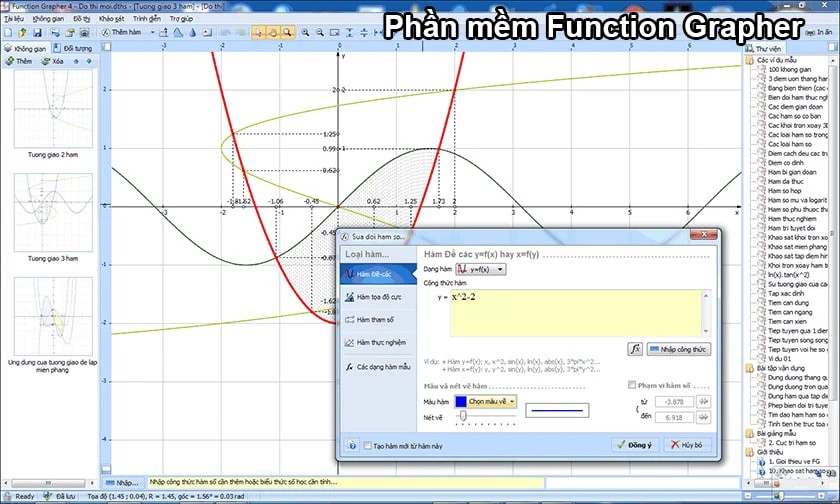Open library item Cac ham so co ban
The image size is (840, 504).
[794, 116]
